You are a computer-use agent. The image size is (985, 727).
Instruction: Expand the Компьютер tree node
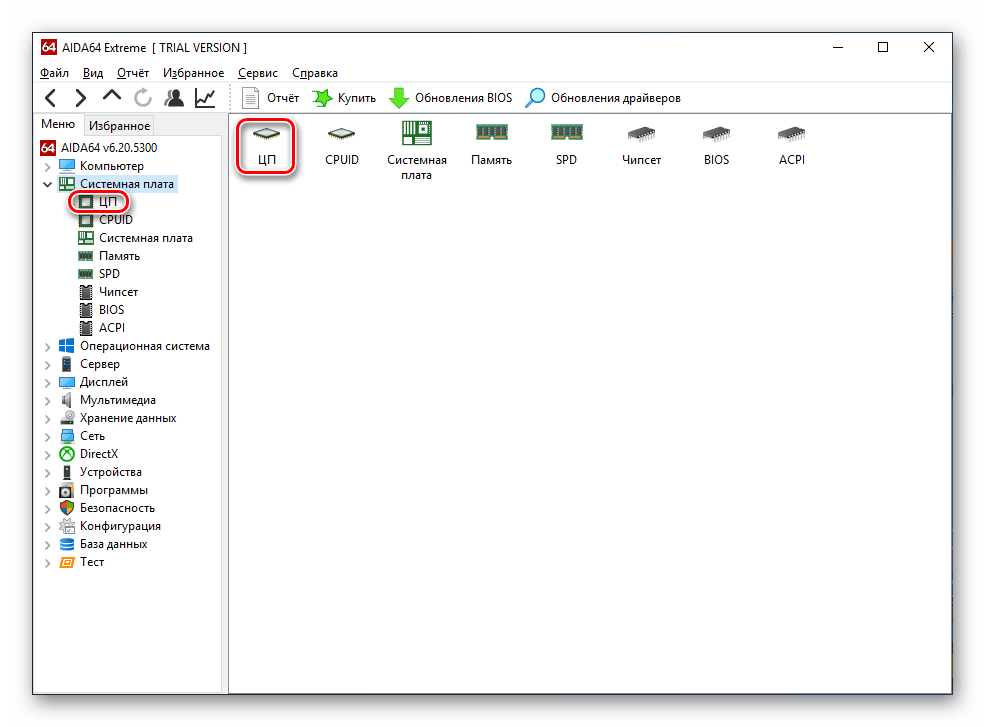pos(47,166)
